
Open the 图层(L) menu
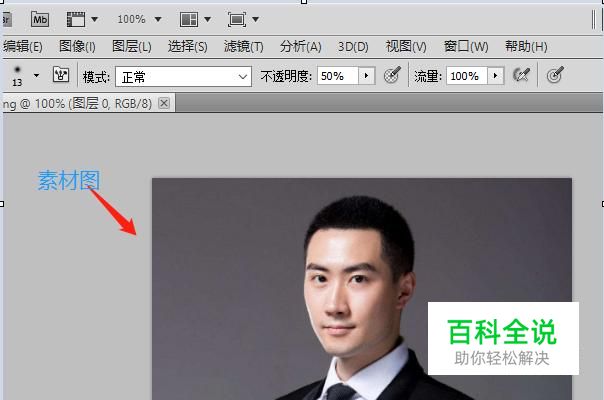click(x=132, y=47)
